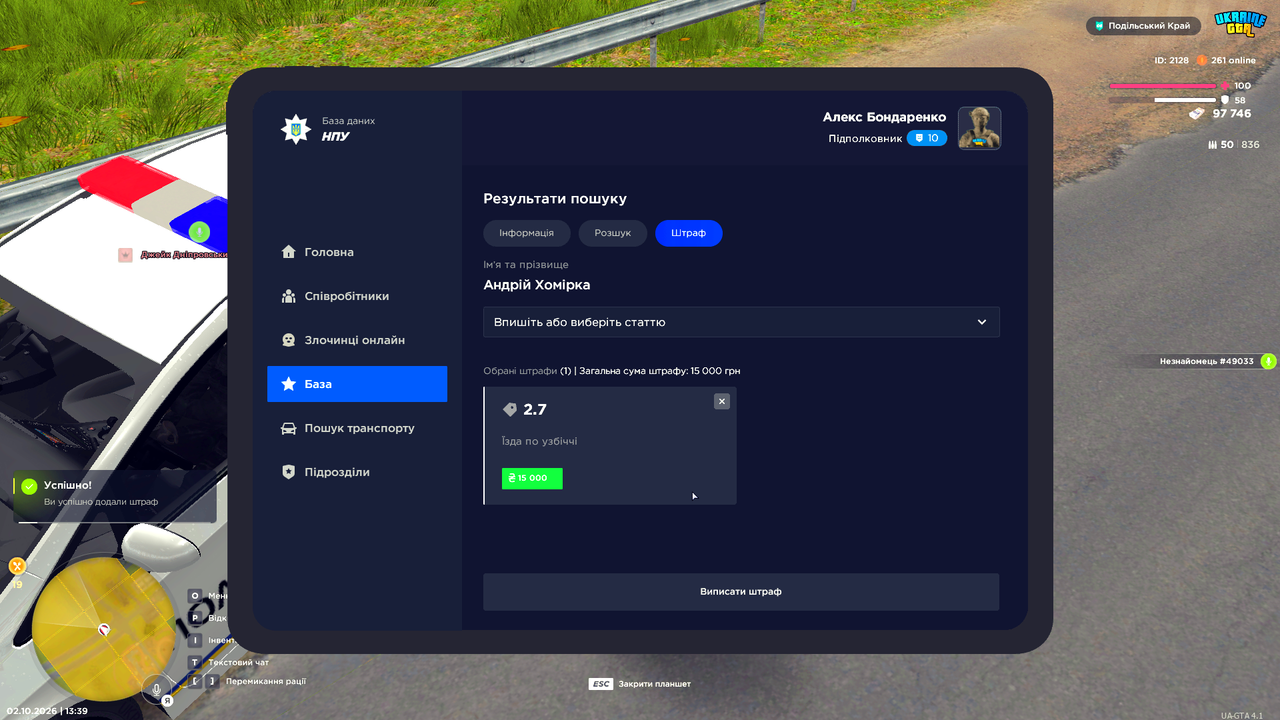
Task: Click the НПУ police badge logo
Action: click(x=295, y=129)
